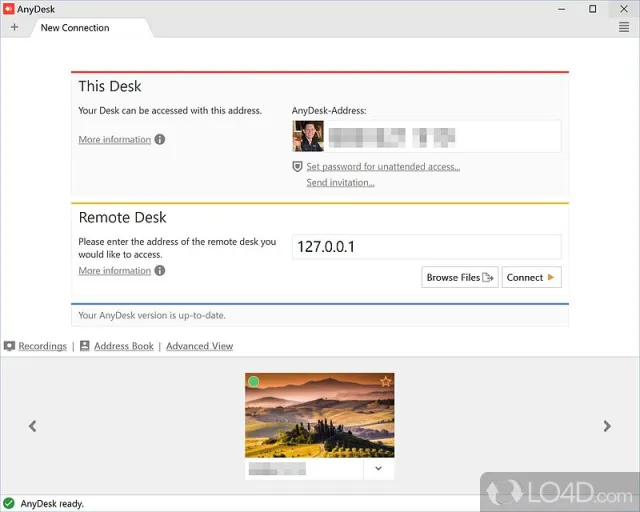Click the Address Book contact icon
Viewport: 640px width, 512px height.
84,346
